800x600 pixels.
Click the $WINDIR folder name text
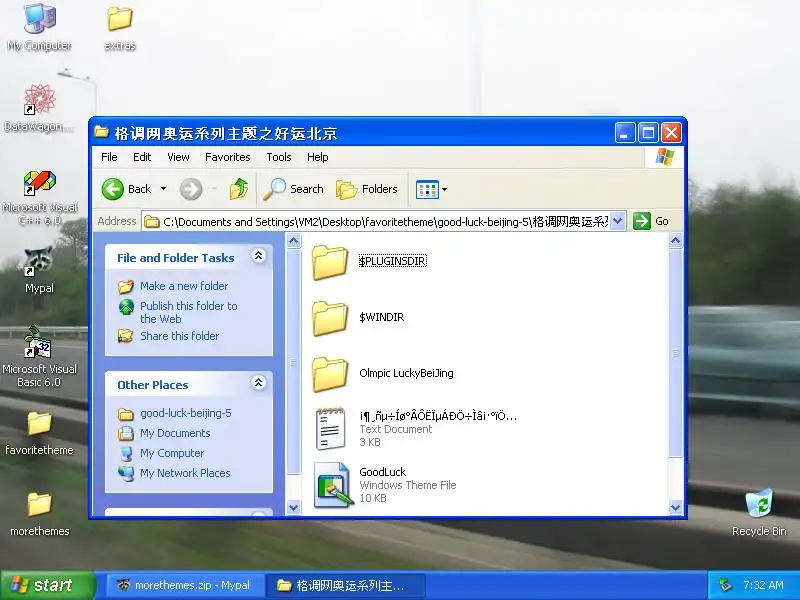click(382, 317)
